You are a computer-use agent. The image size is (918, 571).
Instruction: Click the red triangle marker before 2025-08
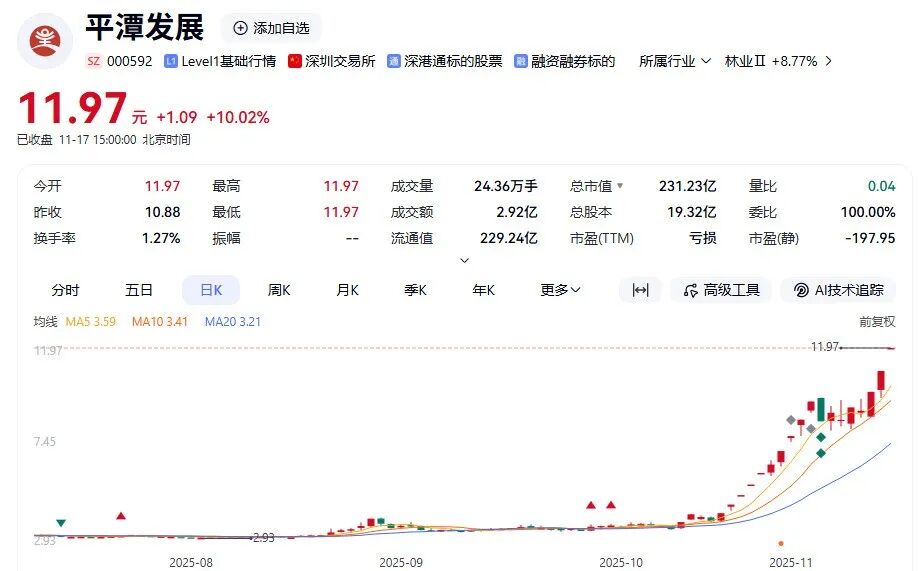[x=121, y=515]
